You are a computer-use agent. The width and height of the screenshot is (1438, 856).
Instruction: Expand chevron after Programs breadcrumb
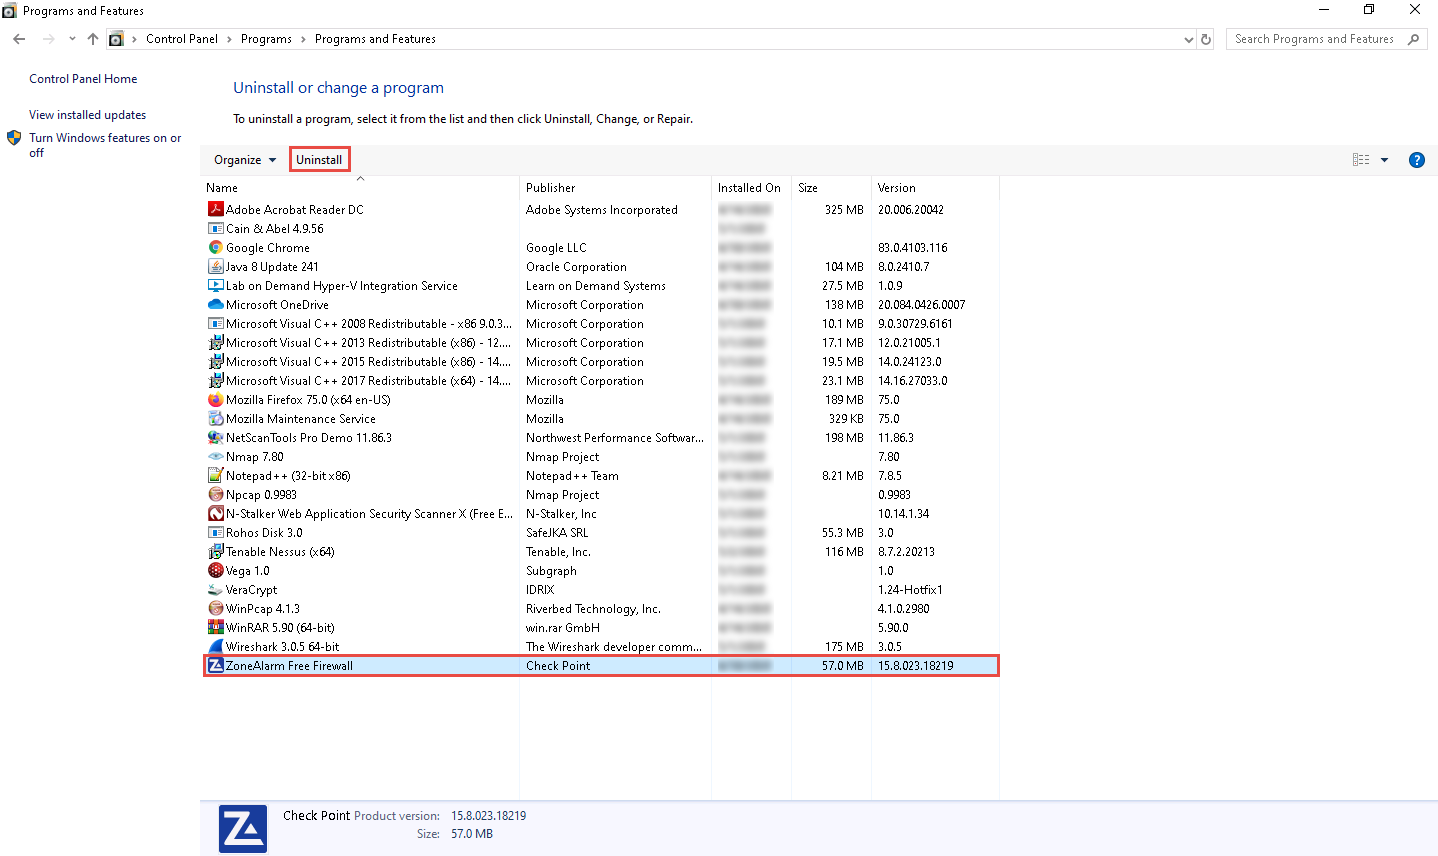pyautogui.click(x=303, y=39)
